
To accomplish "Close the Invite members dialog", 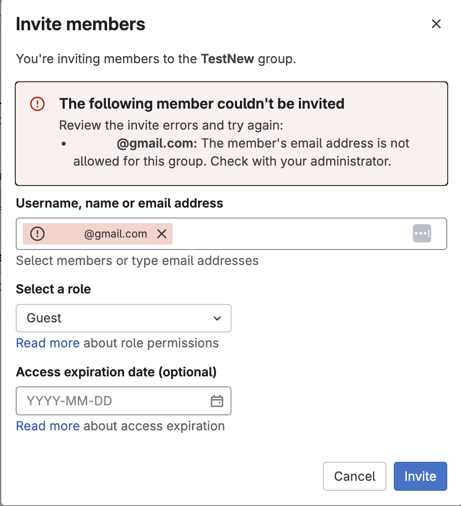I will [x=436, y=24].
